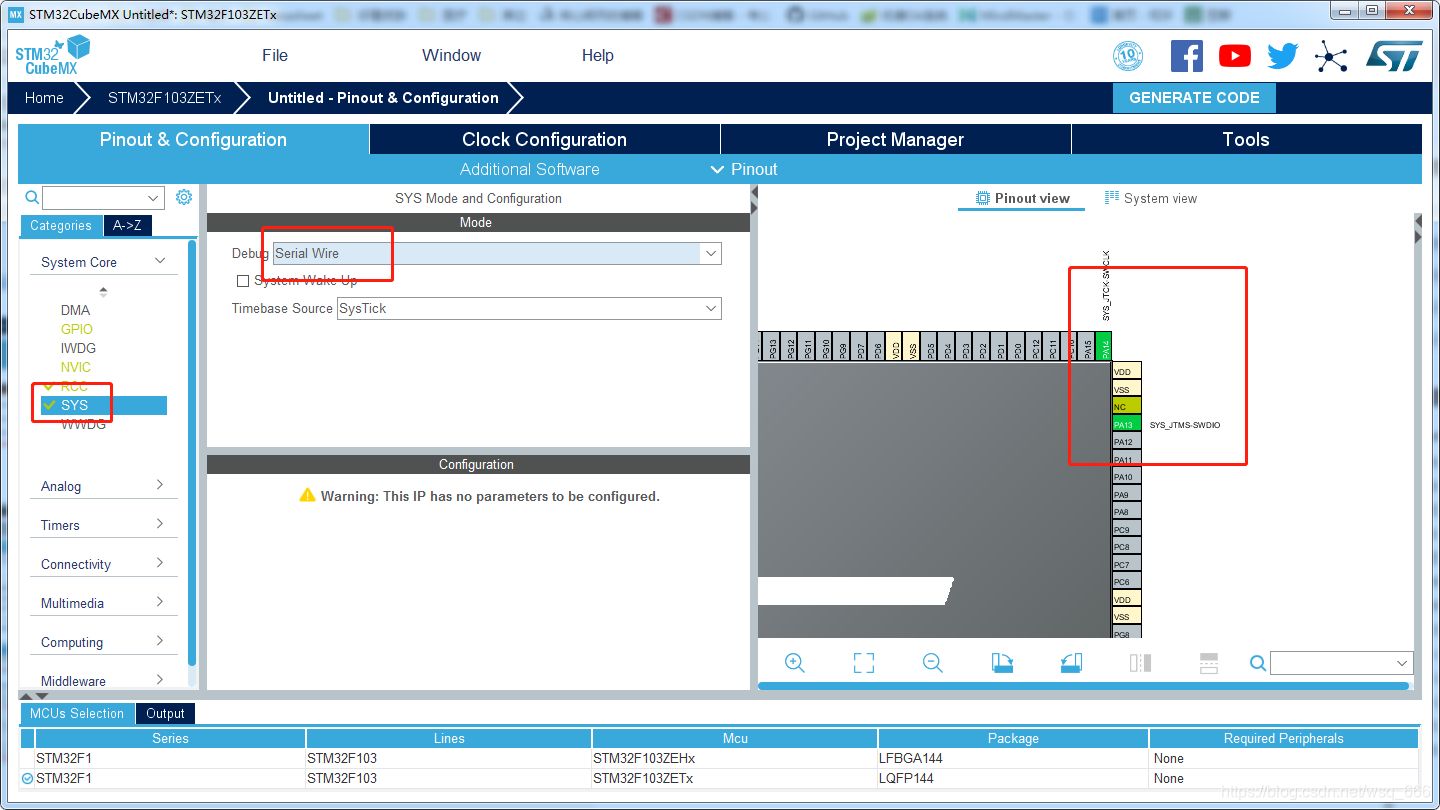Click the NC pin on chip
Image resolution: width=1440 pixels, height=810 pixels.
point(1126,407)
